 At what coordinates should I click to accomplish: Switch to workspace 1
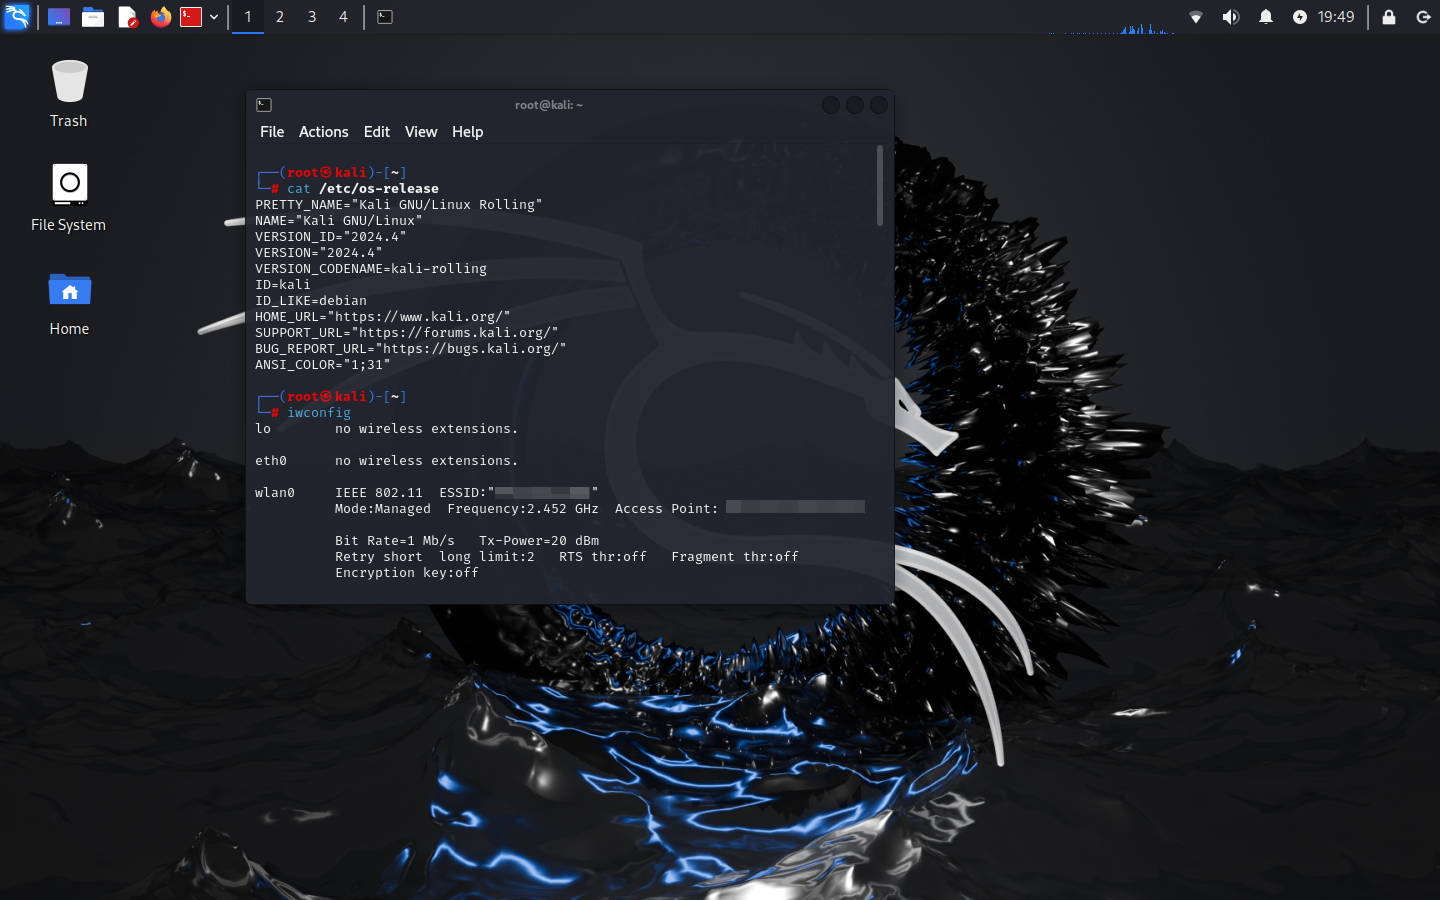coord(248,17)
